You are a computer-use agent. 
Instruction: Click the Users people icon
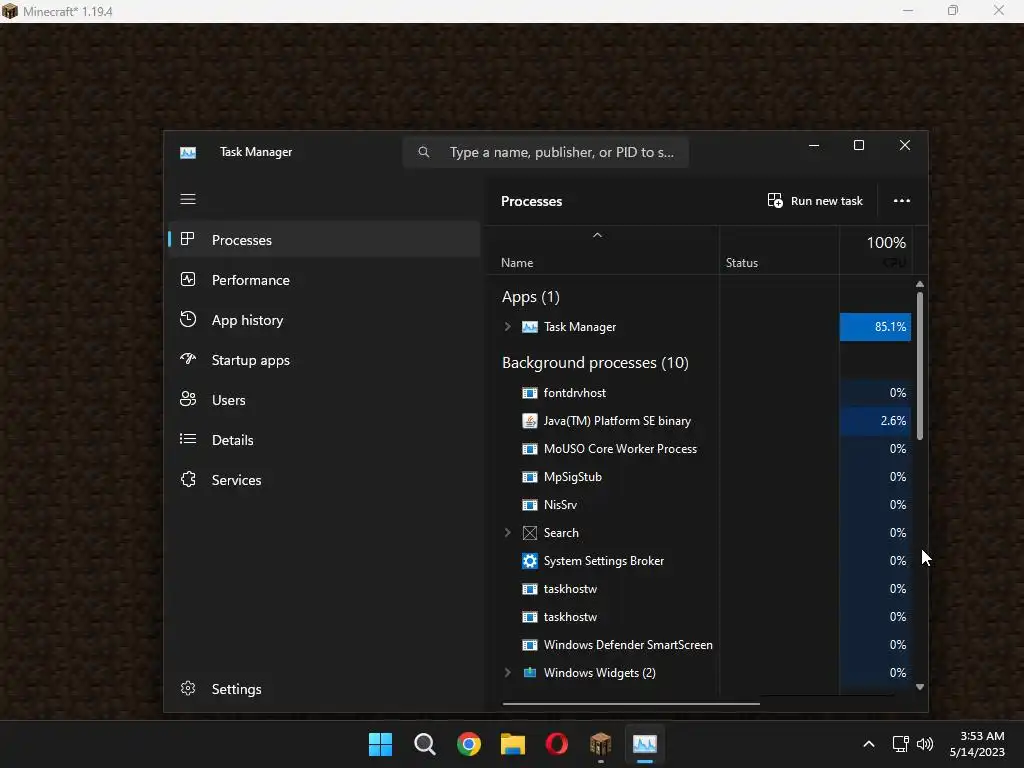coord(188,399)
